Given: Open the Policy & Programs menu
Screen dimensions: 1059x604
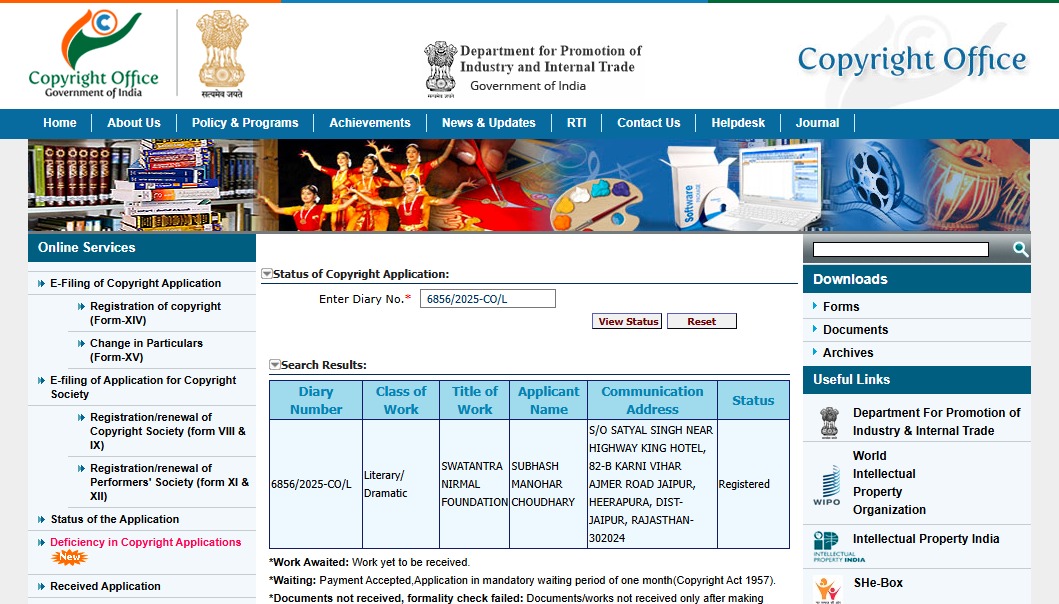Looking at the screenshot, I should (x=245, y=123).
